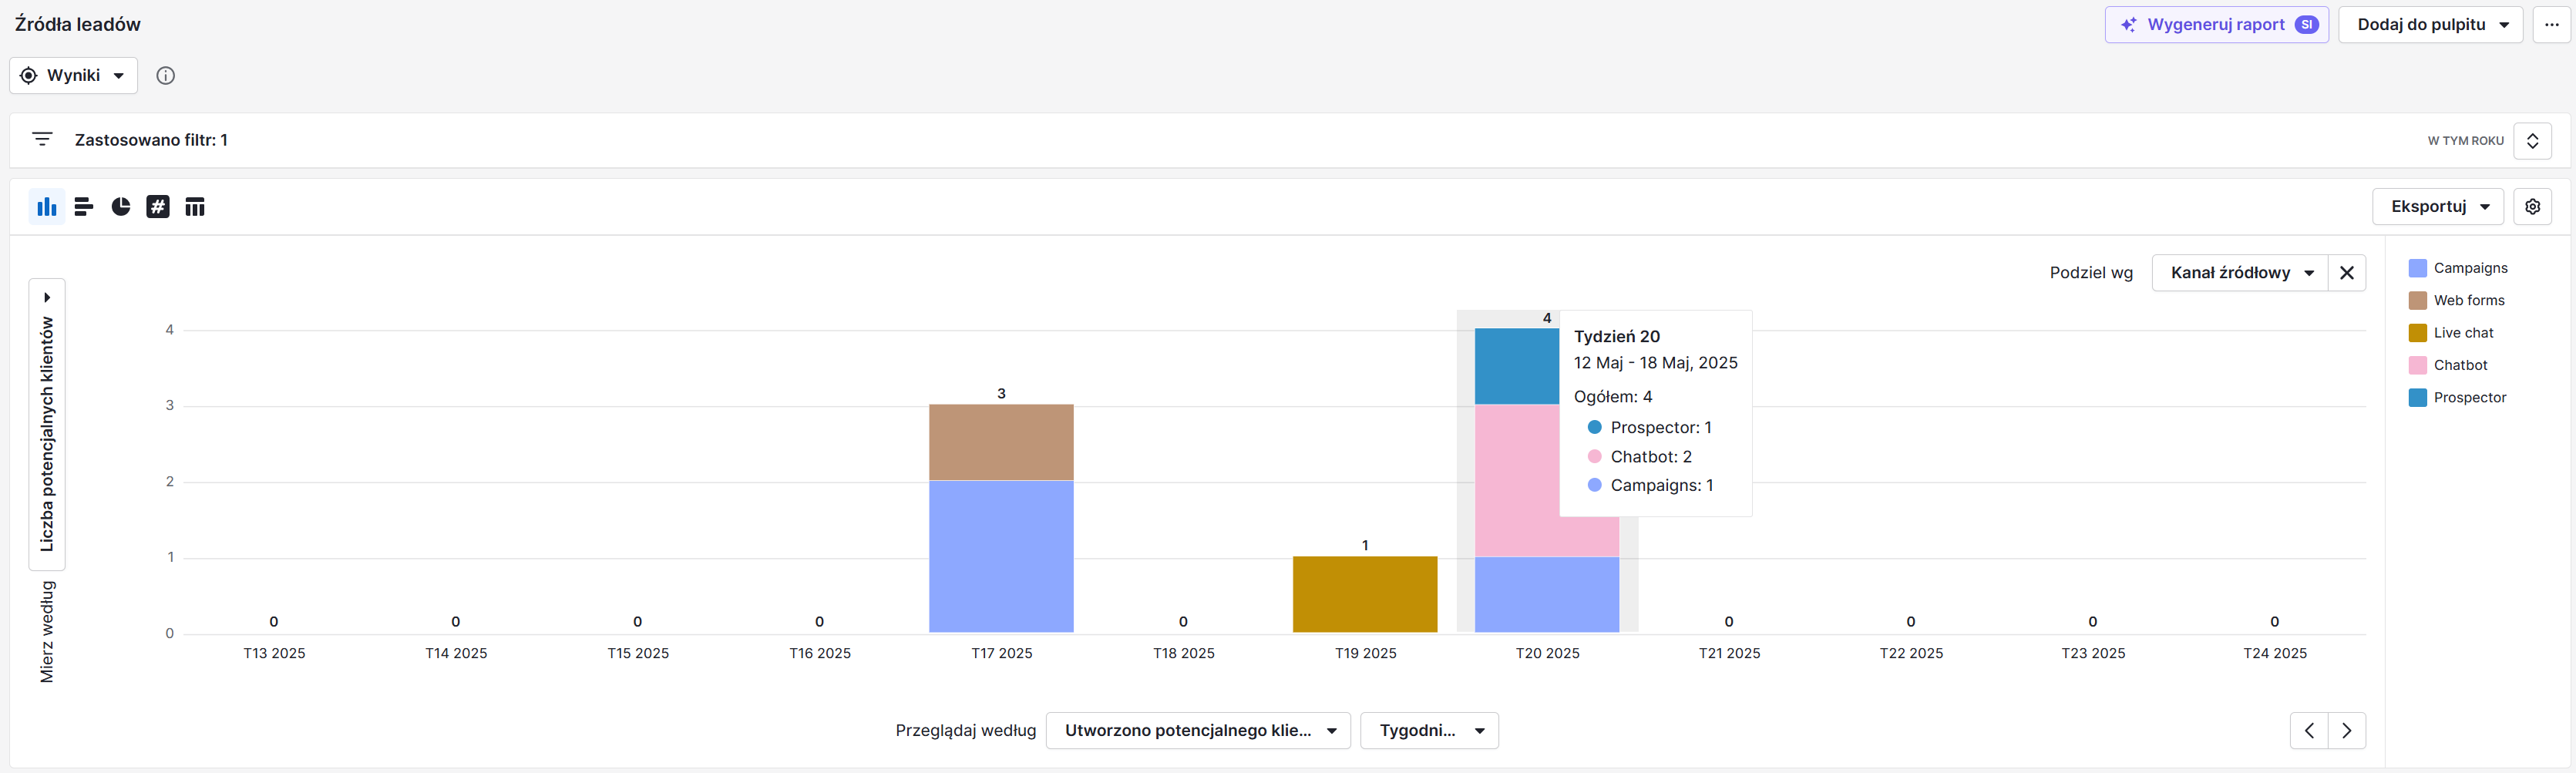Toggle Live chat series in legend
Screen dimensions: 2576x773
(2451, 333)
